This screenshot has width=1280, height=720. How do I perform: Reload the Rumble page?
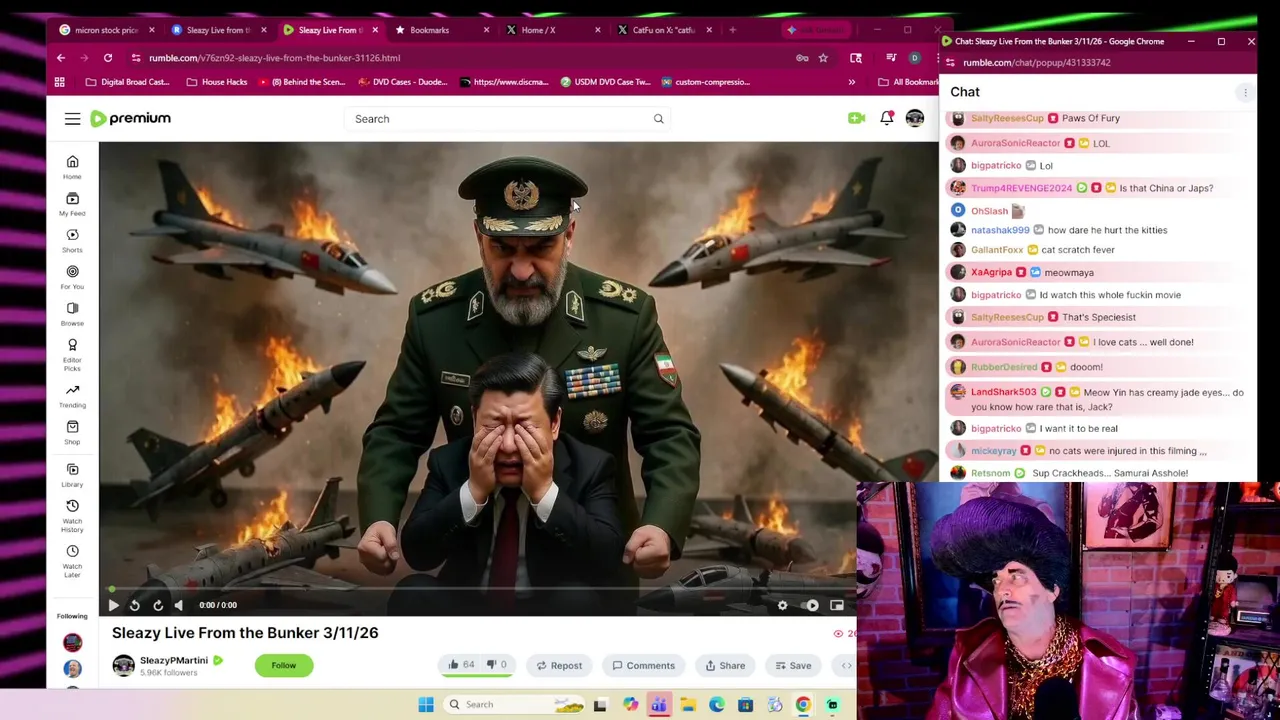click(108, 58)
